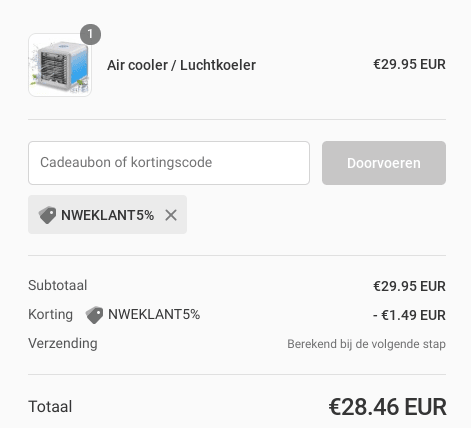The image size is (471, 428).
Task: Select the Air cooler / Luchtkoeler title
Action: click(x=181, y=65)
